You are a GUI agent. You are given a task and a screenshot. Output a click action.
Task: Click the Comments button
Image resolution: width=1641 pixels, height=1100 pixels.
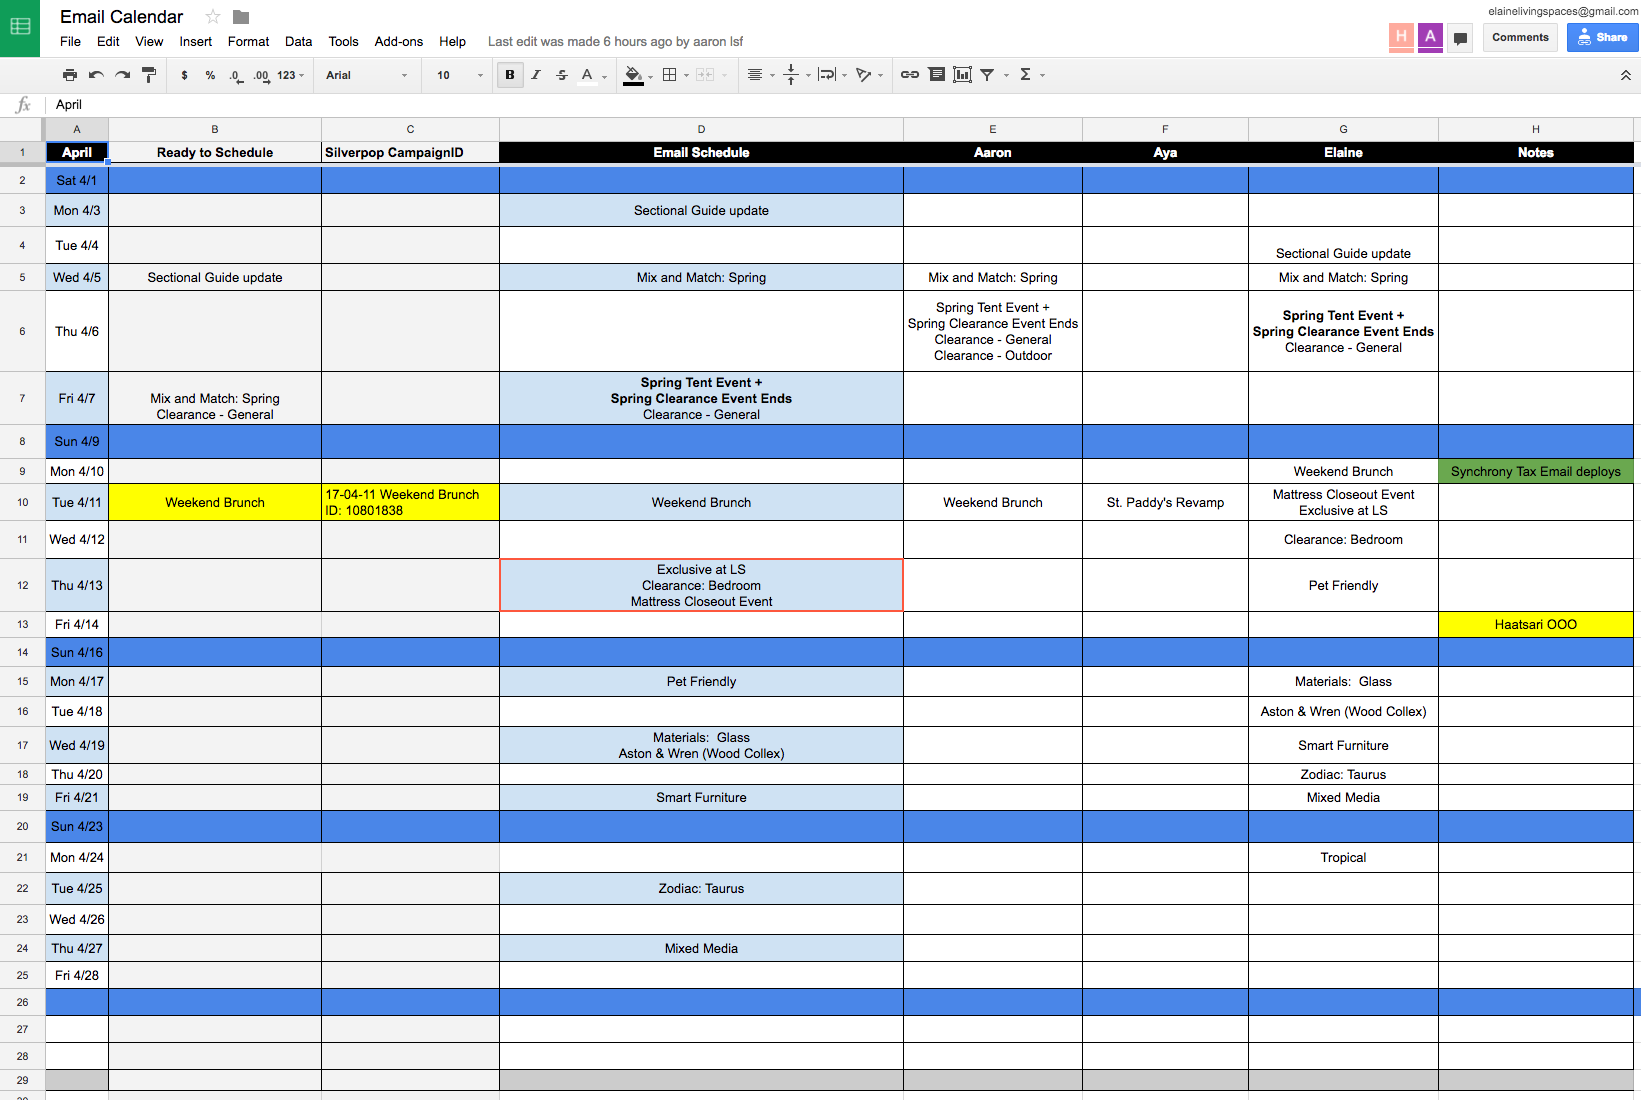point(1519,37)
